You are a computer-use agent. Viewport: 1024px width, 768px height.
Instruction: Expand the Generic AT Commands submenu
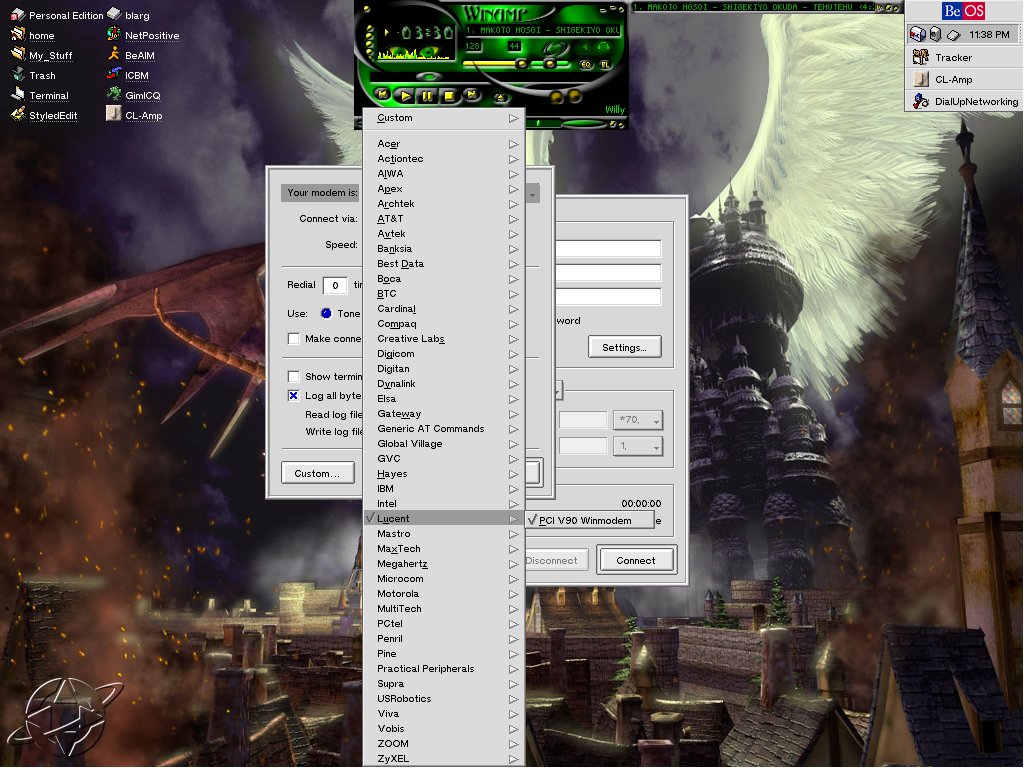[444, 429]
